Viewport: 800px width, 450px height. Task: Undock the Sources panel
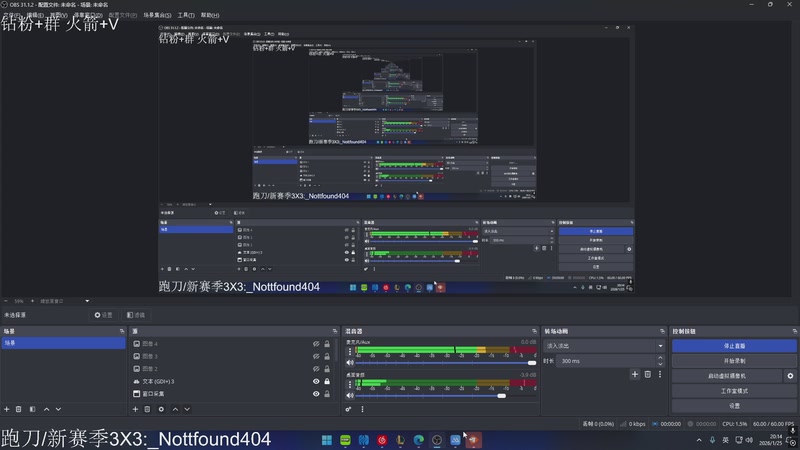point(335,331)
